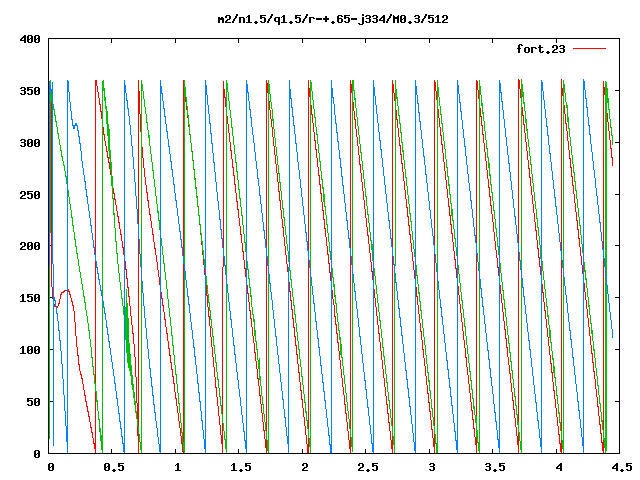Image resolution: width=640 pixels, height=480 pixels.
Task: Click x-axis label 4.5
Action: [621, 467]
